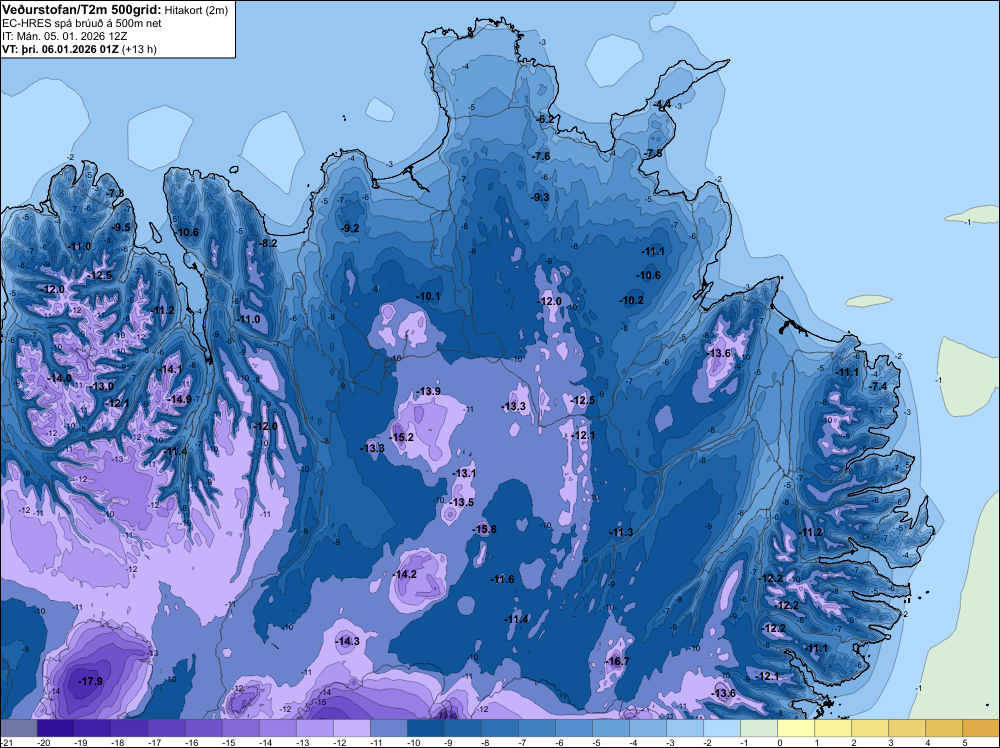The width and height of the screenshot is (1000, 748).
Task: Click the -15.8 temperature value
Action: click(x=484, y=529)
